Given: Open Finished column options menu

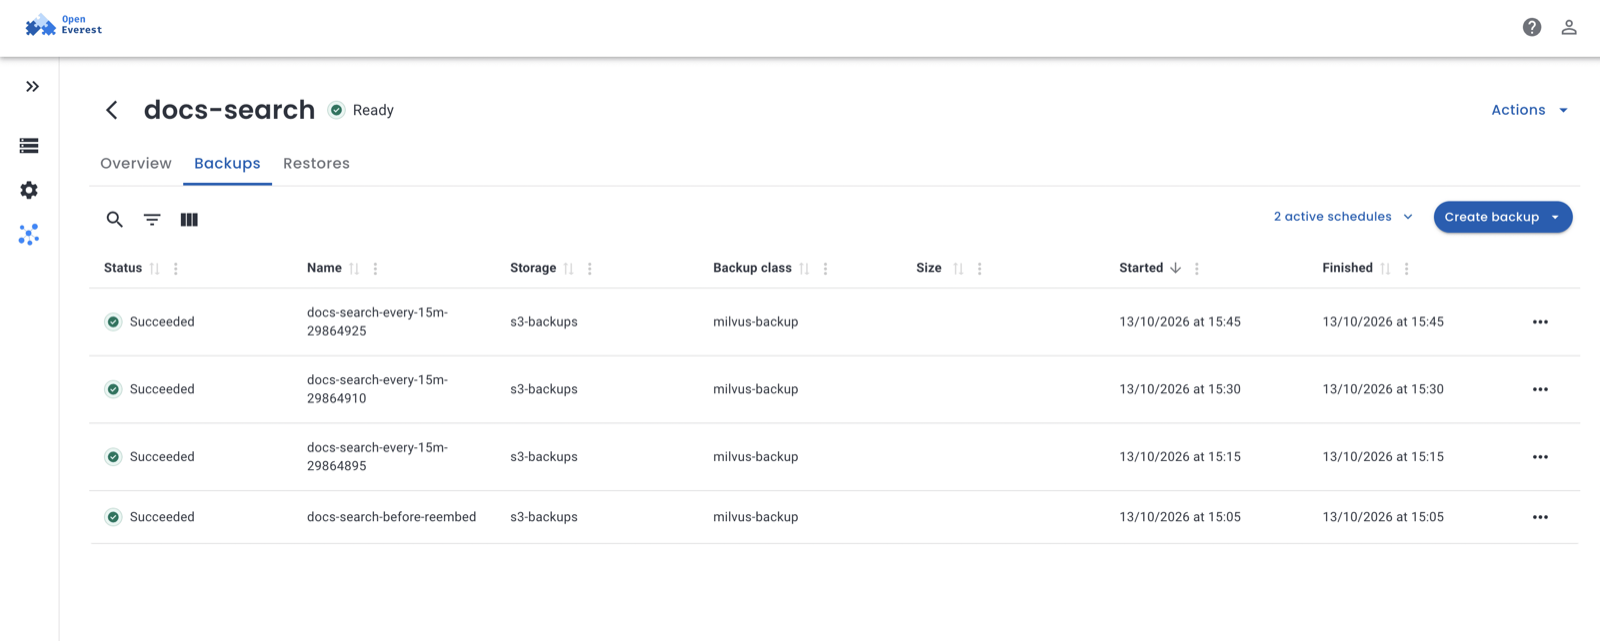Looking at the screenshot, I should click(1406, 269).
